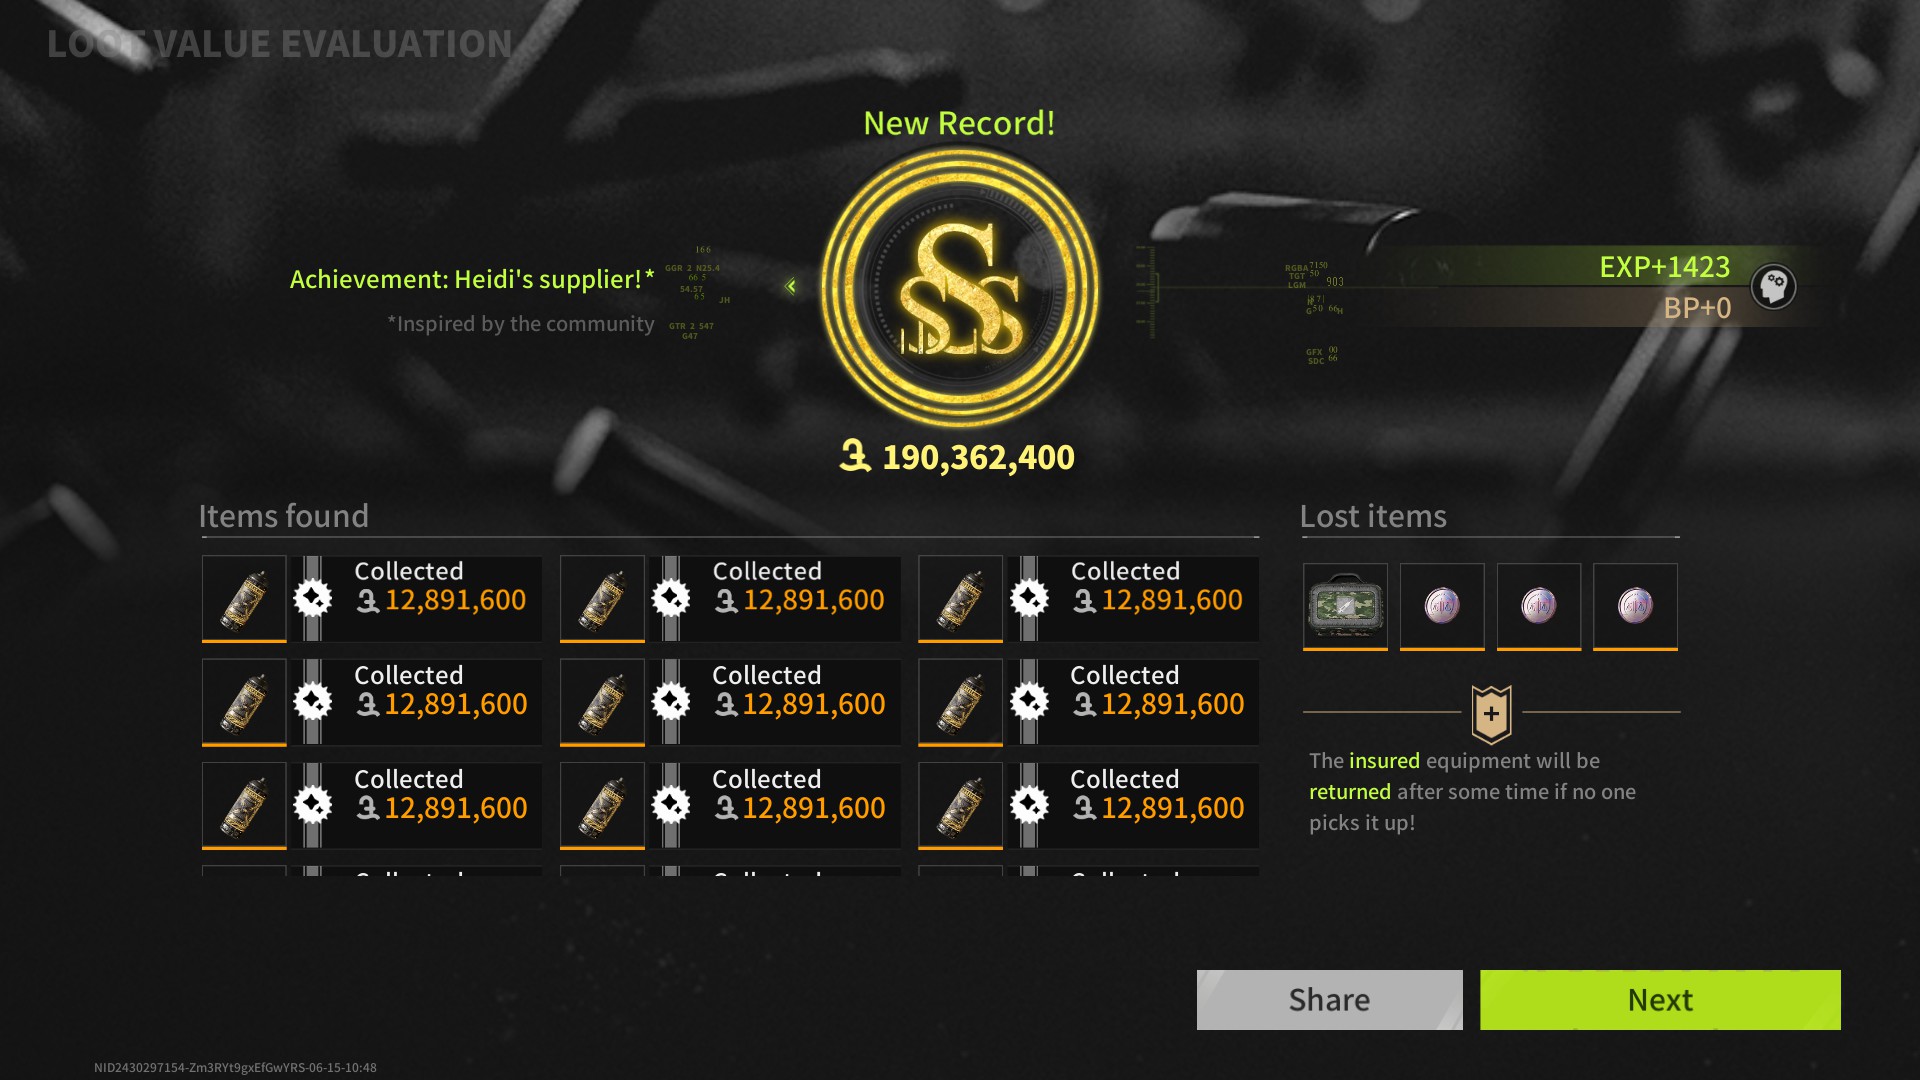The height and width of the screenshot is (1080, 1920).
Task: Click first collected canister item thumbnail
Action: pyautogui.click(x=244, y=599)
